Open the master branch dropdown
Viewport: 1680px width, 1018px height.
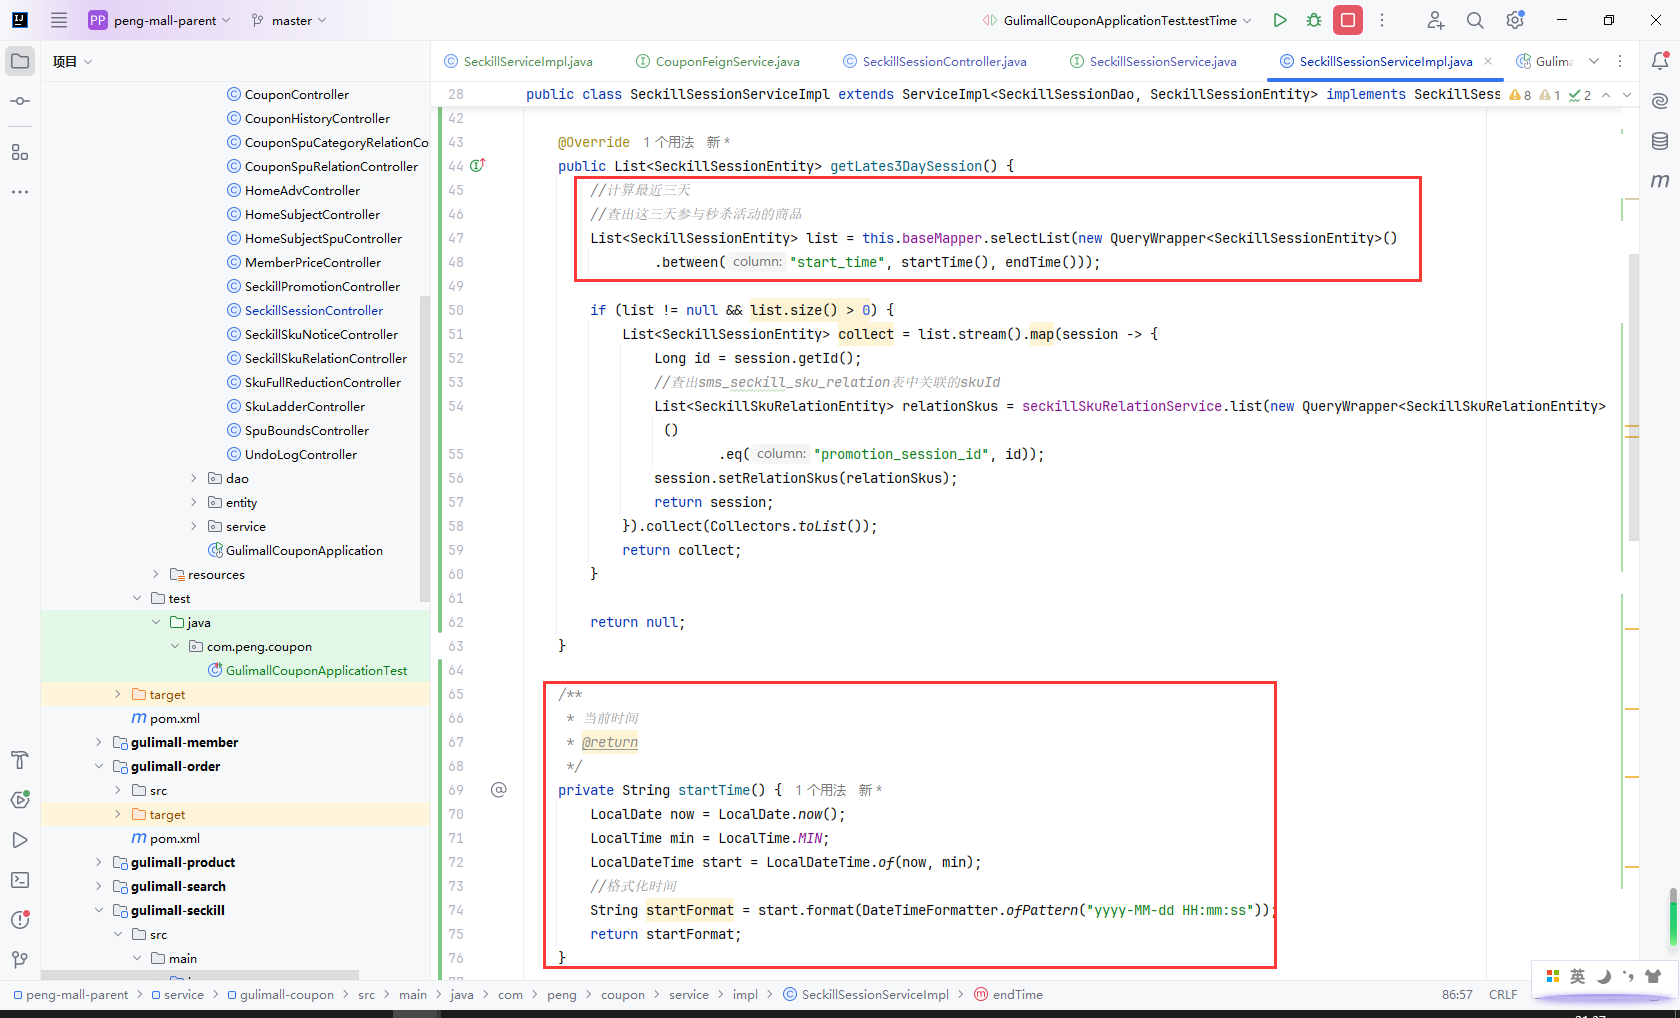[288, 20]
